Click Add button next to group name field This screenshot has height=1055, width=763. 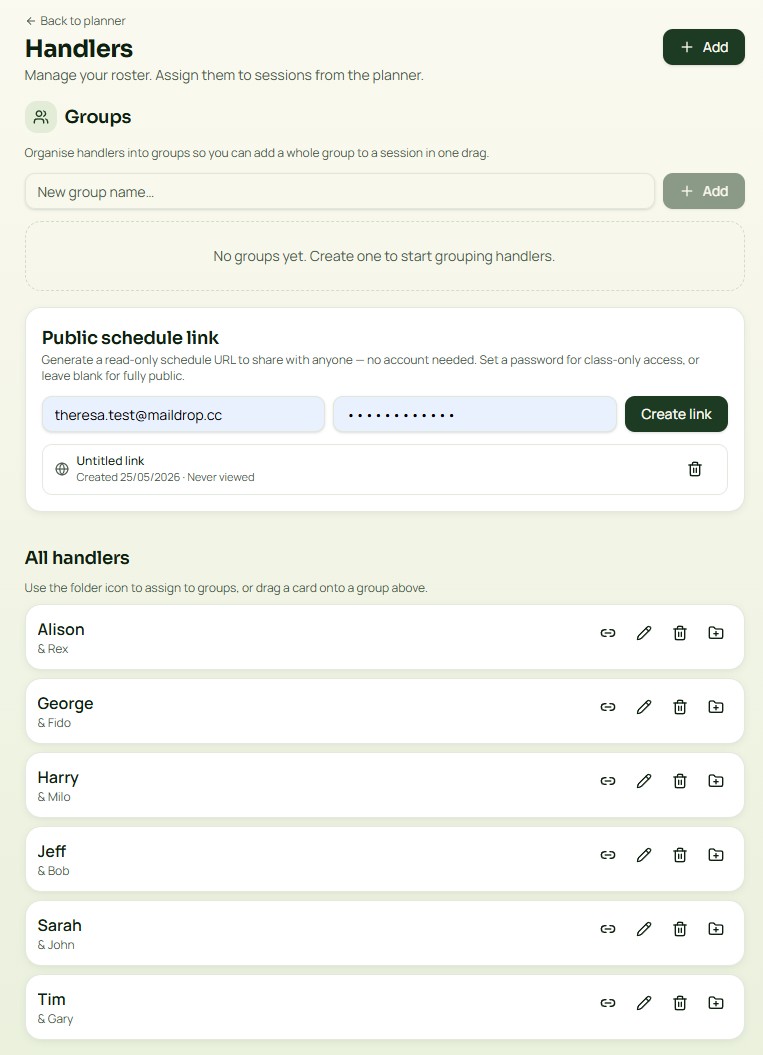[704, 191]
